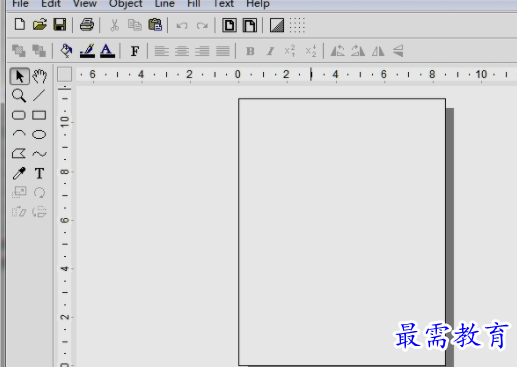517x367 pixels.
Task: Choose text color with the underlined A icon
Action: [x=107, y=51]
